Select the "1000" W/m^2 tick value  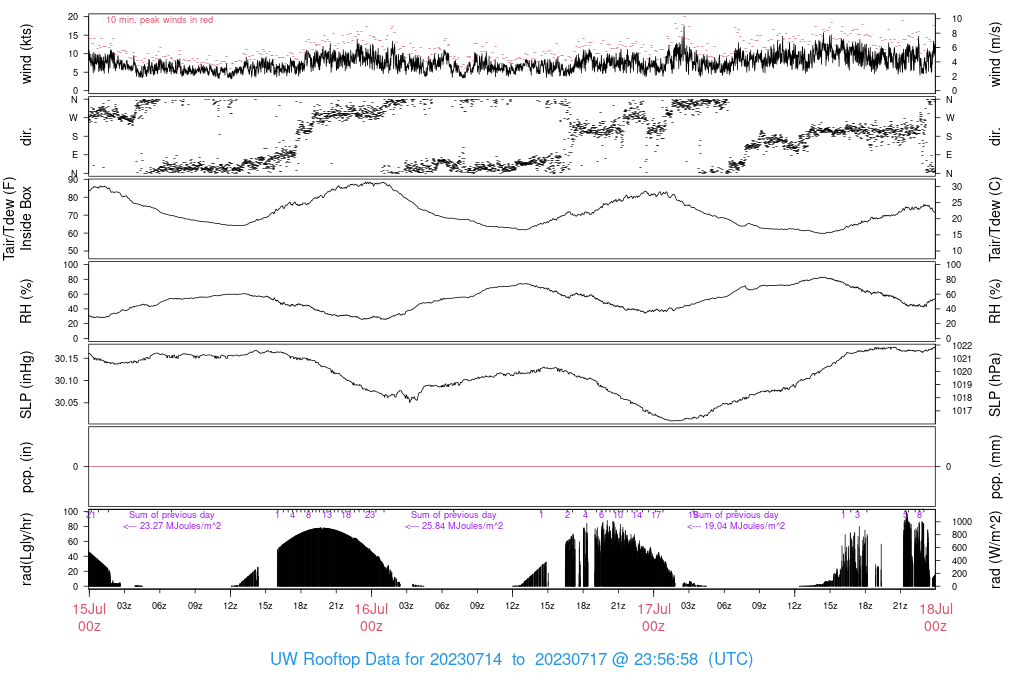(962, 522)
